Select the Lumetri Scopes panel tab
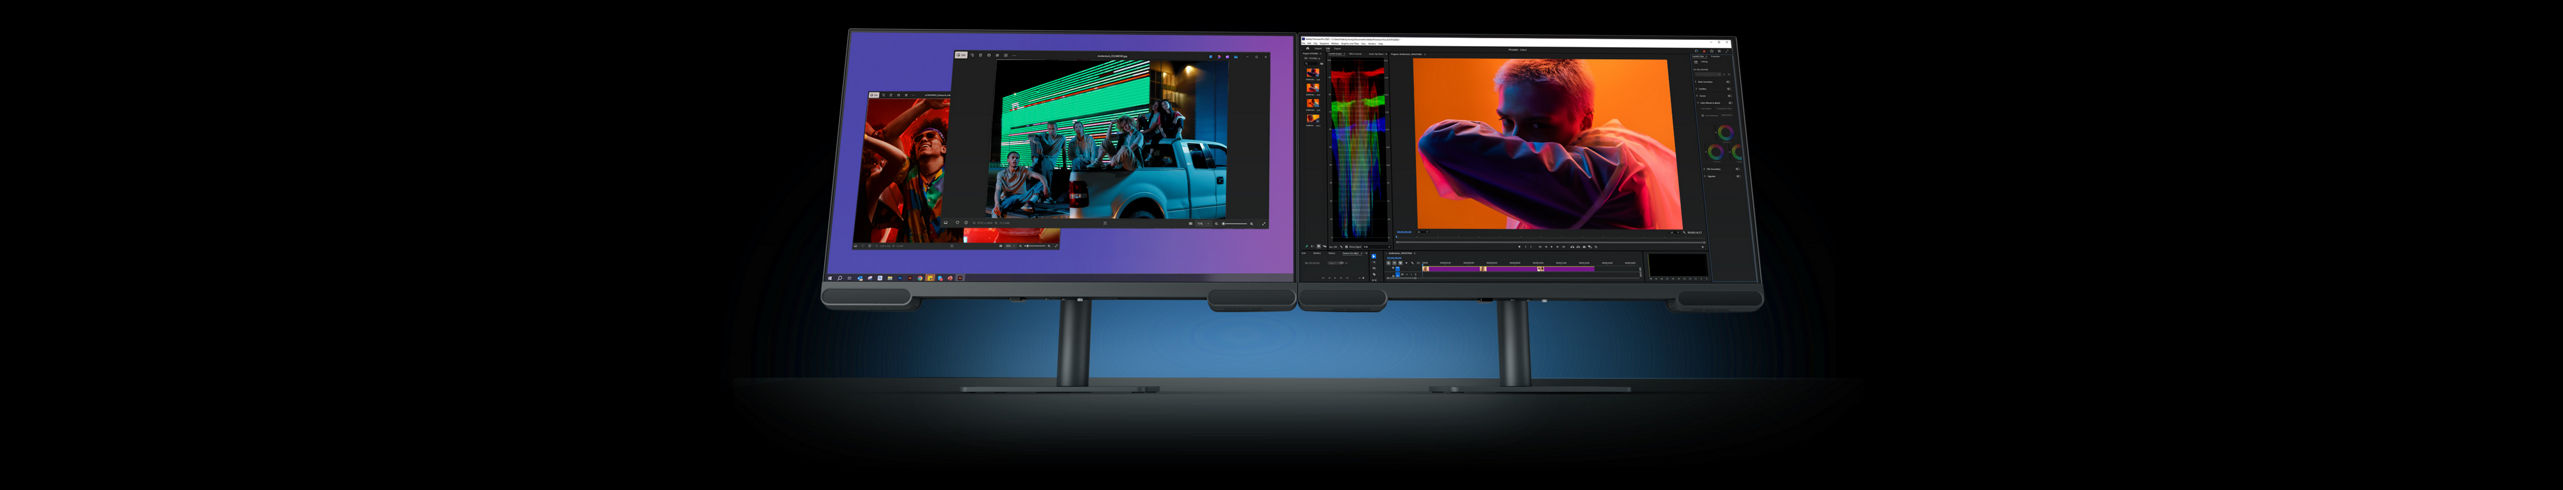Viewport: 2563px width, 490px height. [x=1336, y=54]
